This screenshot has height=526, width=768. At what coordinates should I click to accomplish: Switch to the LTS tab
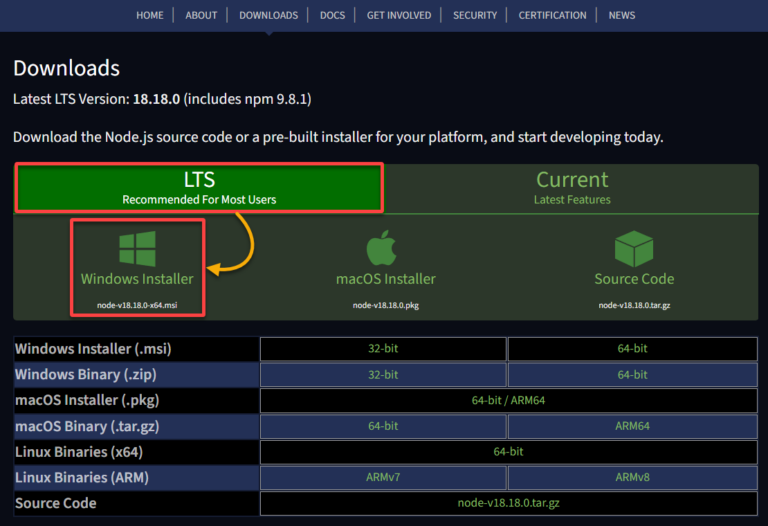199,187
